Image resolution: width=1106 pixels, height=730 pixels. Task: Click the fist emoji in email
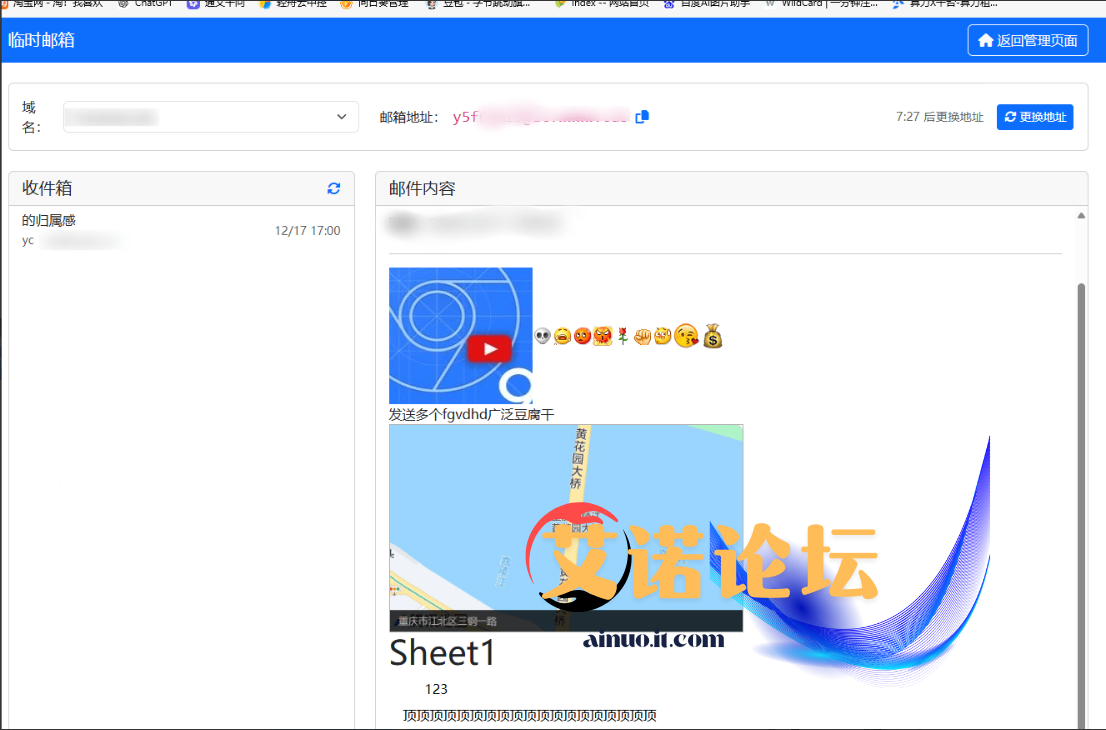[x=643, y=337]
